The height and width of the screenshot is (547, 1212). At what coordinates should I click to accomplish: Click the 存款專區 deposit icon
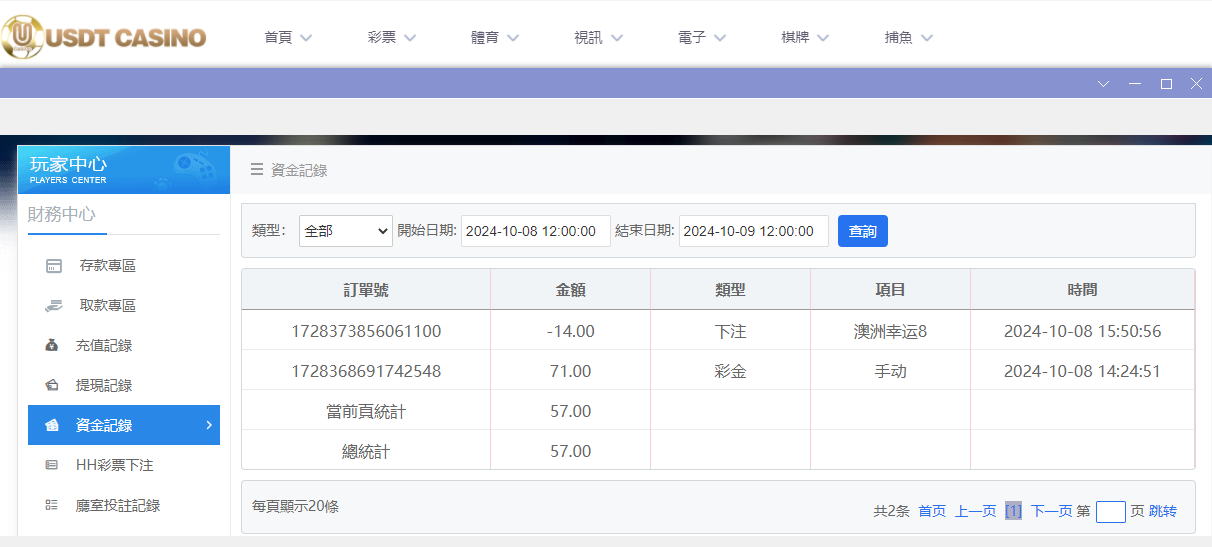coord(53,266)
